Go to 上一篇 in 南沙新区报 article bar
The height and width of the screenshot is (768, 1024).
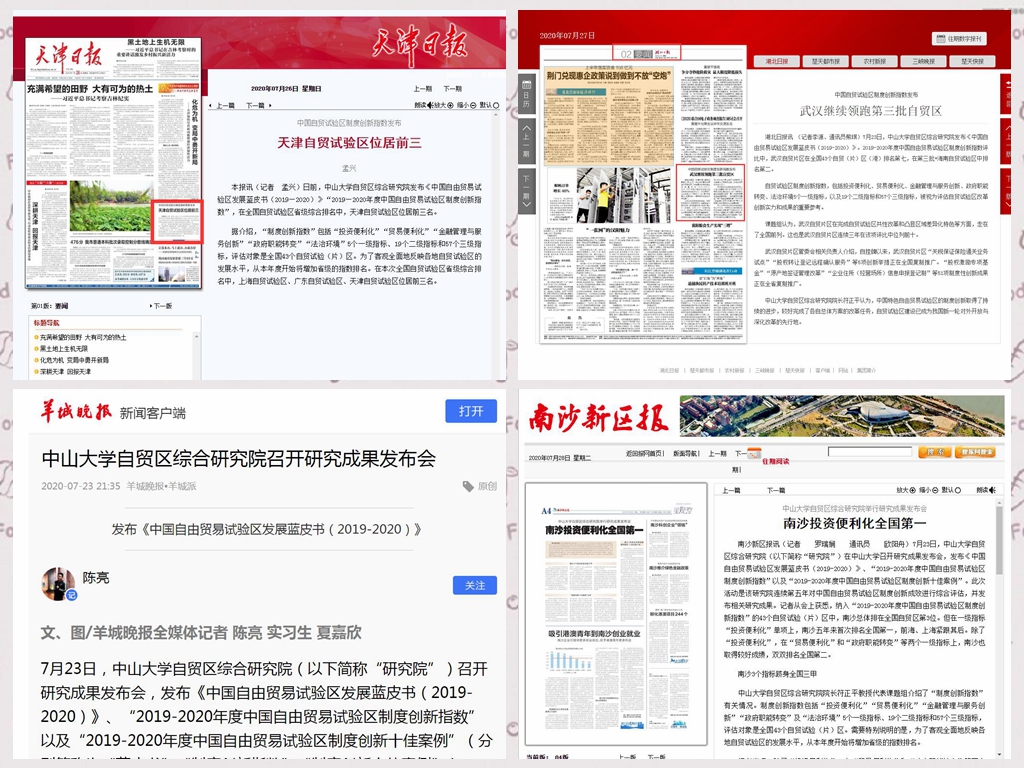(731, 490)
